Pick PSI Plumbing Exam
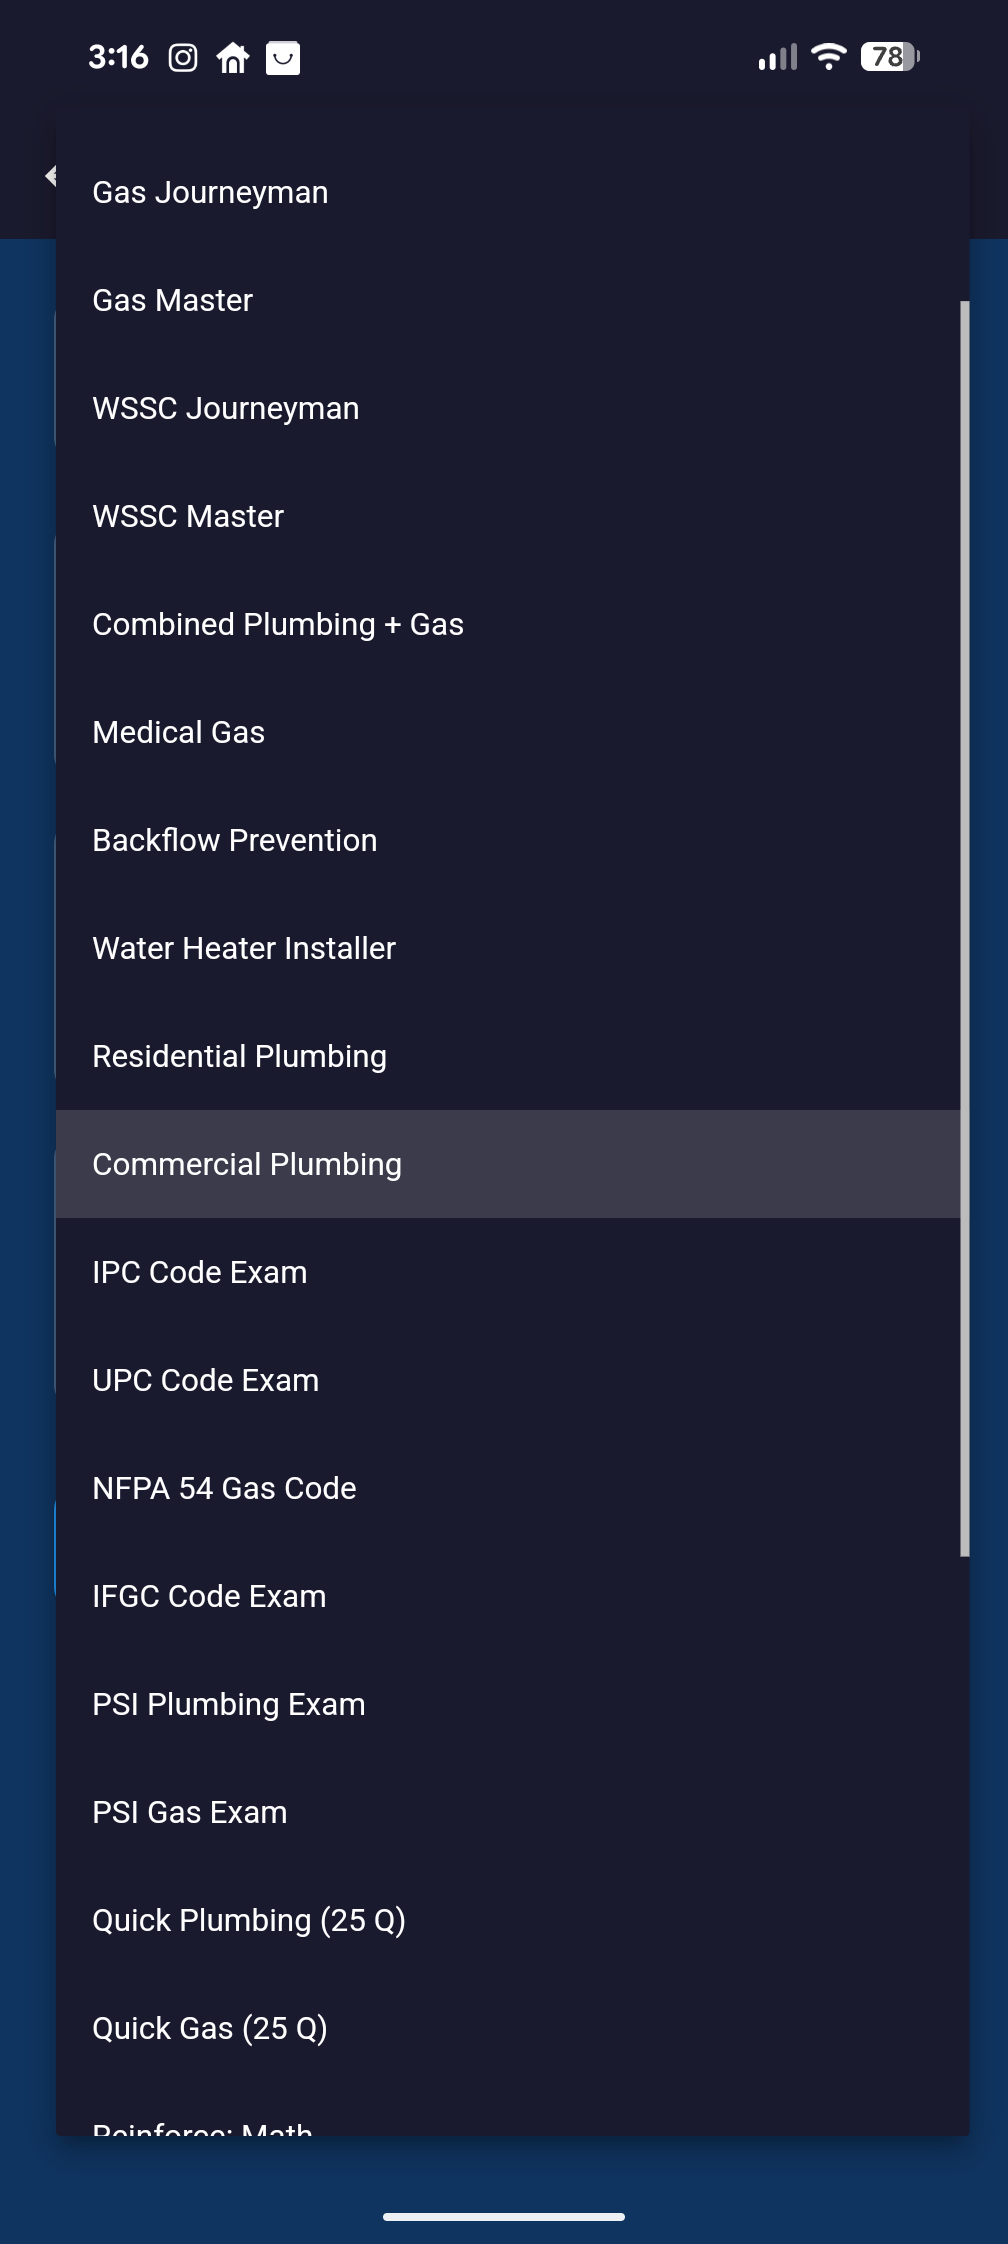 pos(229,1704)
